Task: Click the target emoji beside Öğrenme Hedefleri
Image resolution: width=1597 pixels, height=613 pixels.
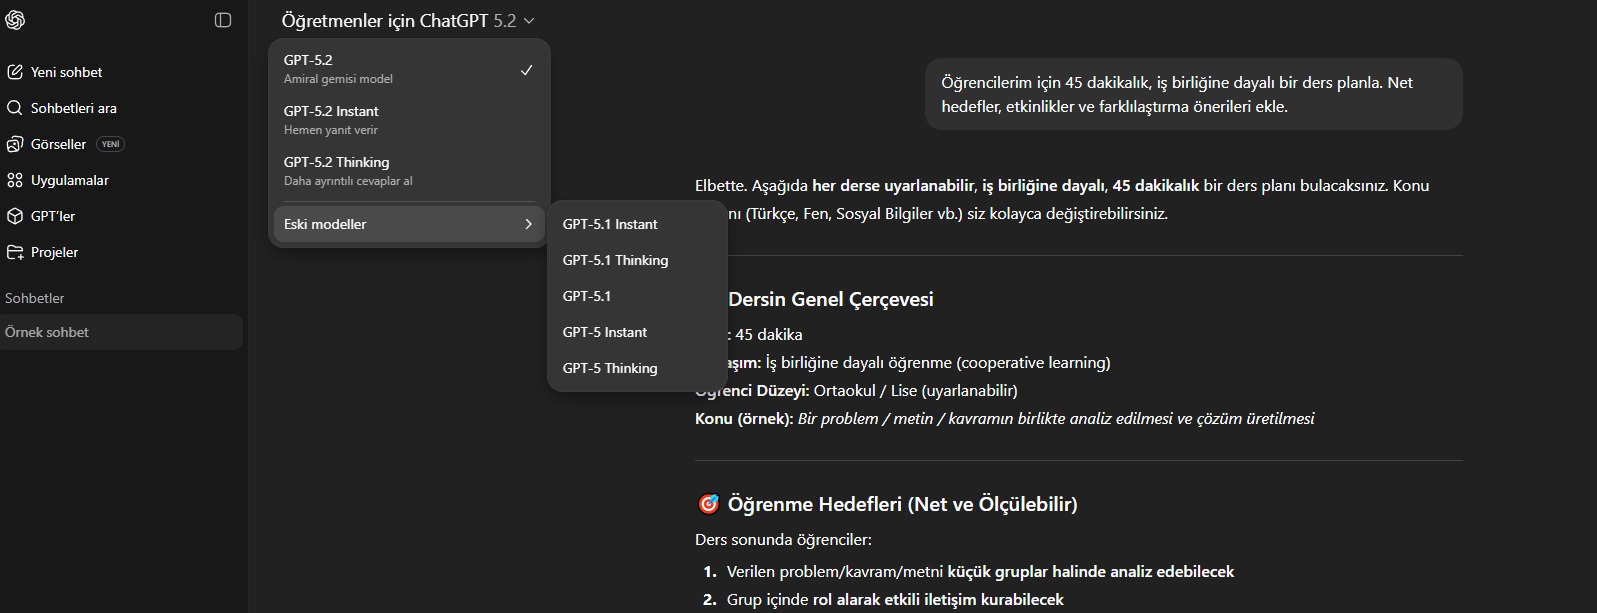Action: (708, 504)
